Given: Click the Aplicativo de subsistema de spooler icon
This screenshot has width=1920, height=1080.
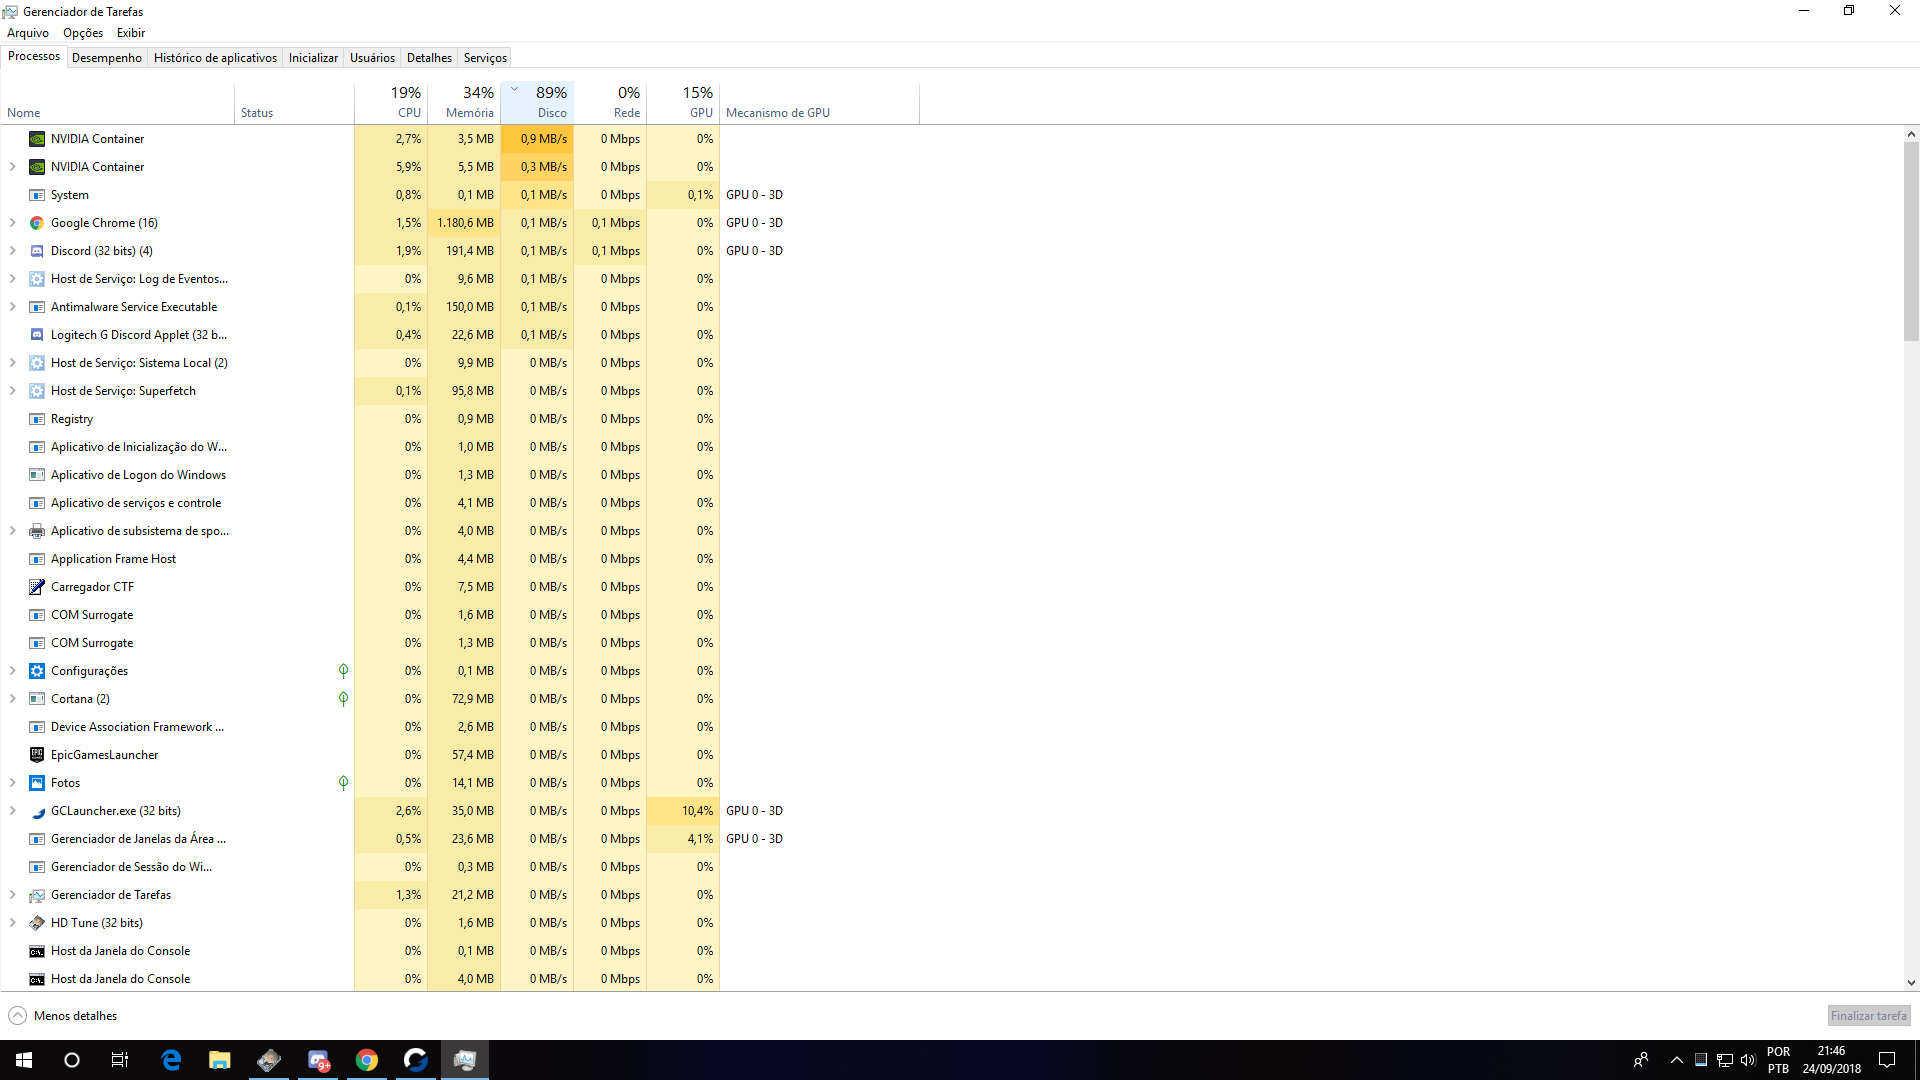Looking at the screenshot, I should coord(37,531).
